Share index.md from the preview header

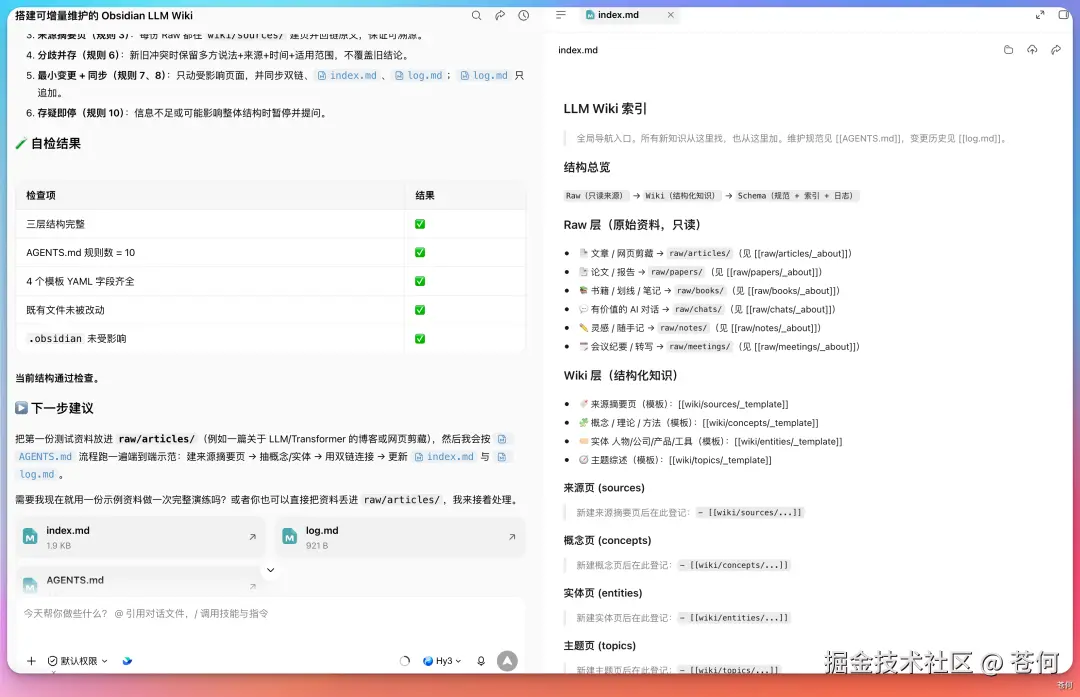[1056, 50]
